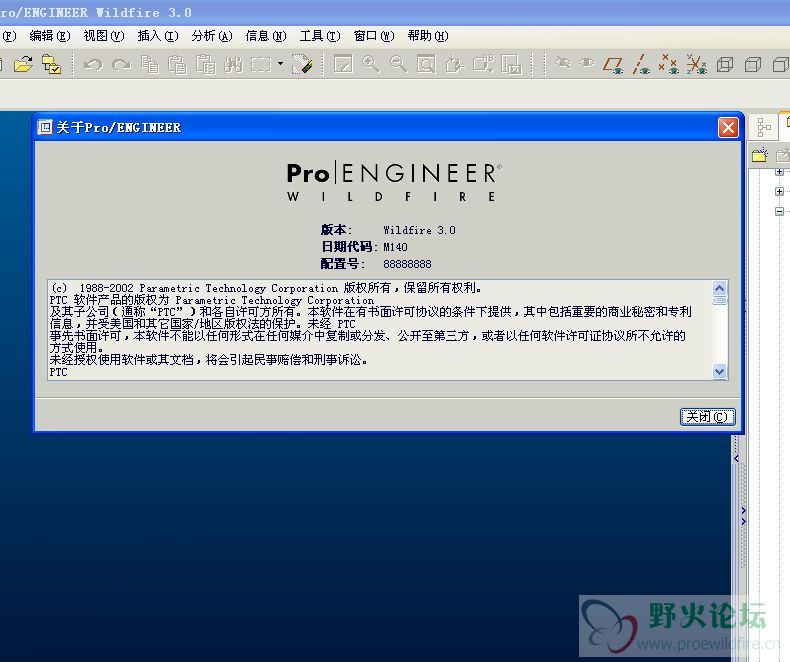
Task: Click the paste special icon
Action: (206, 64)
